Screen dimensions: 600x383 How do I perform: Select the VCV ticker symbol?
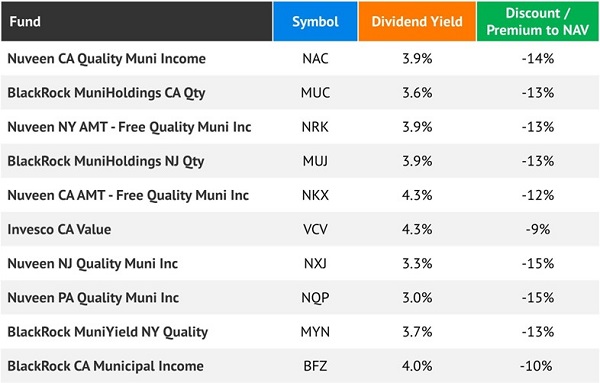(x=315, y=229)
